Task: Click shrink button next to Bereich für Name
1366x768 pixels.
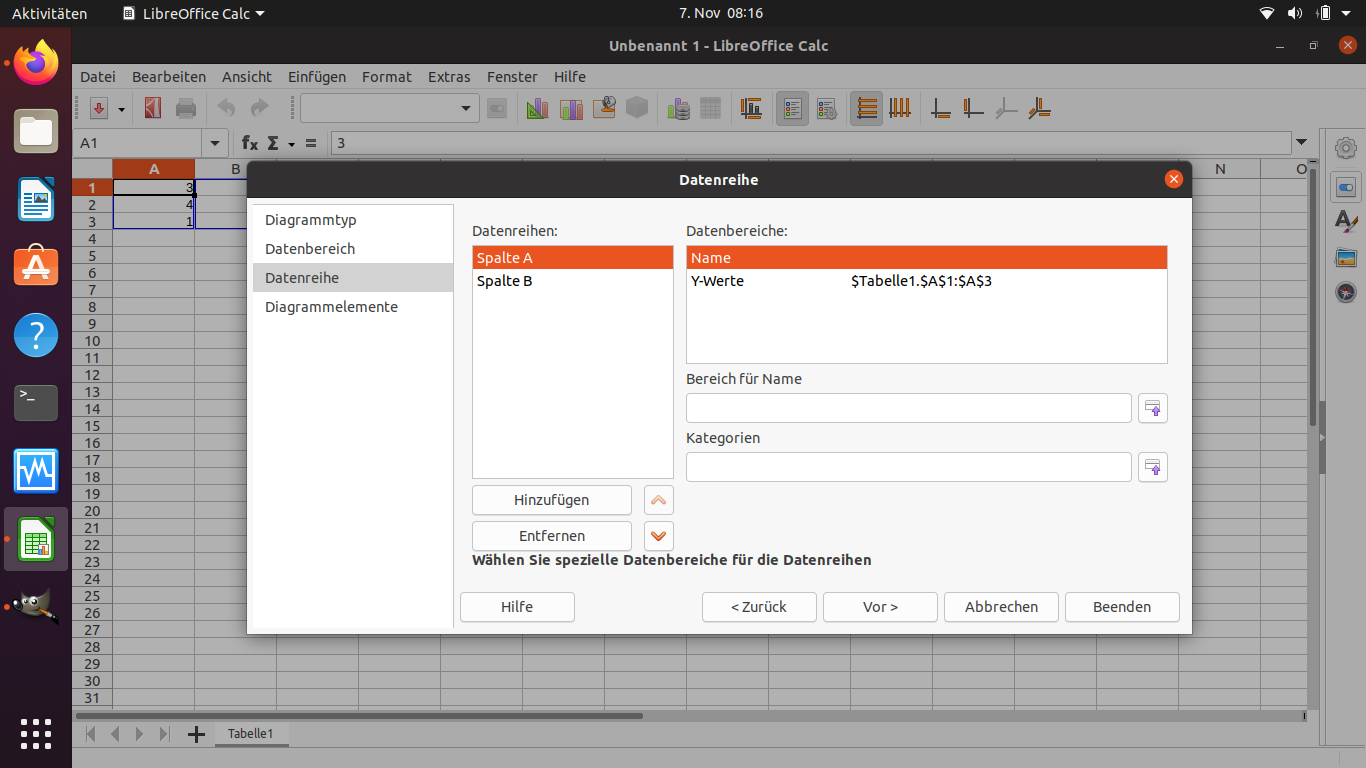Action: tap(1153, 408)
